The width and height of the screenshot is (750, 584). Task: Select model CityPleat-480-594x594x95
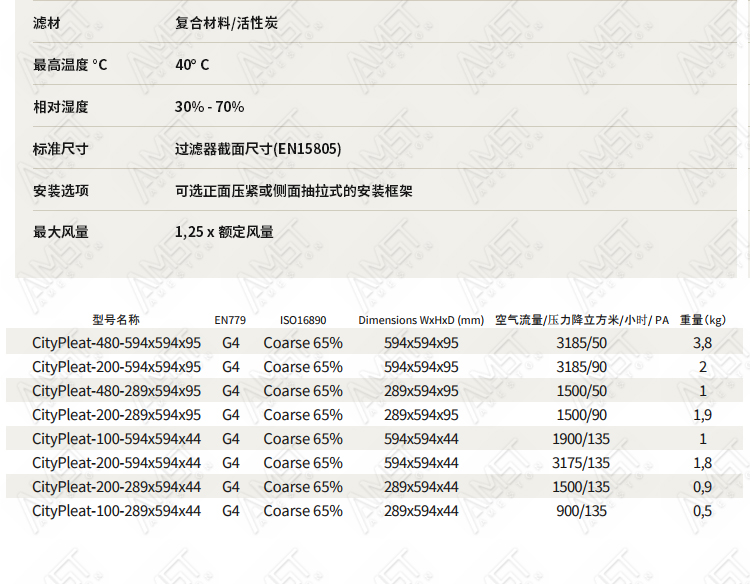click(x=117, y=343)
